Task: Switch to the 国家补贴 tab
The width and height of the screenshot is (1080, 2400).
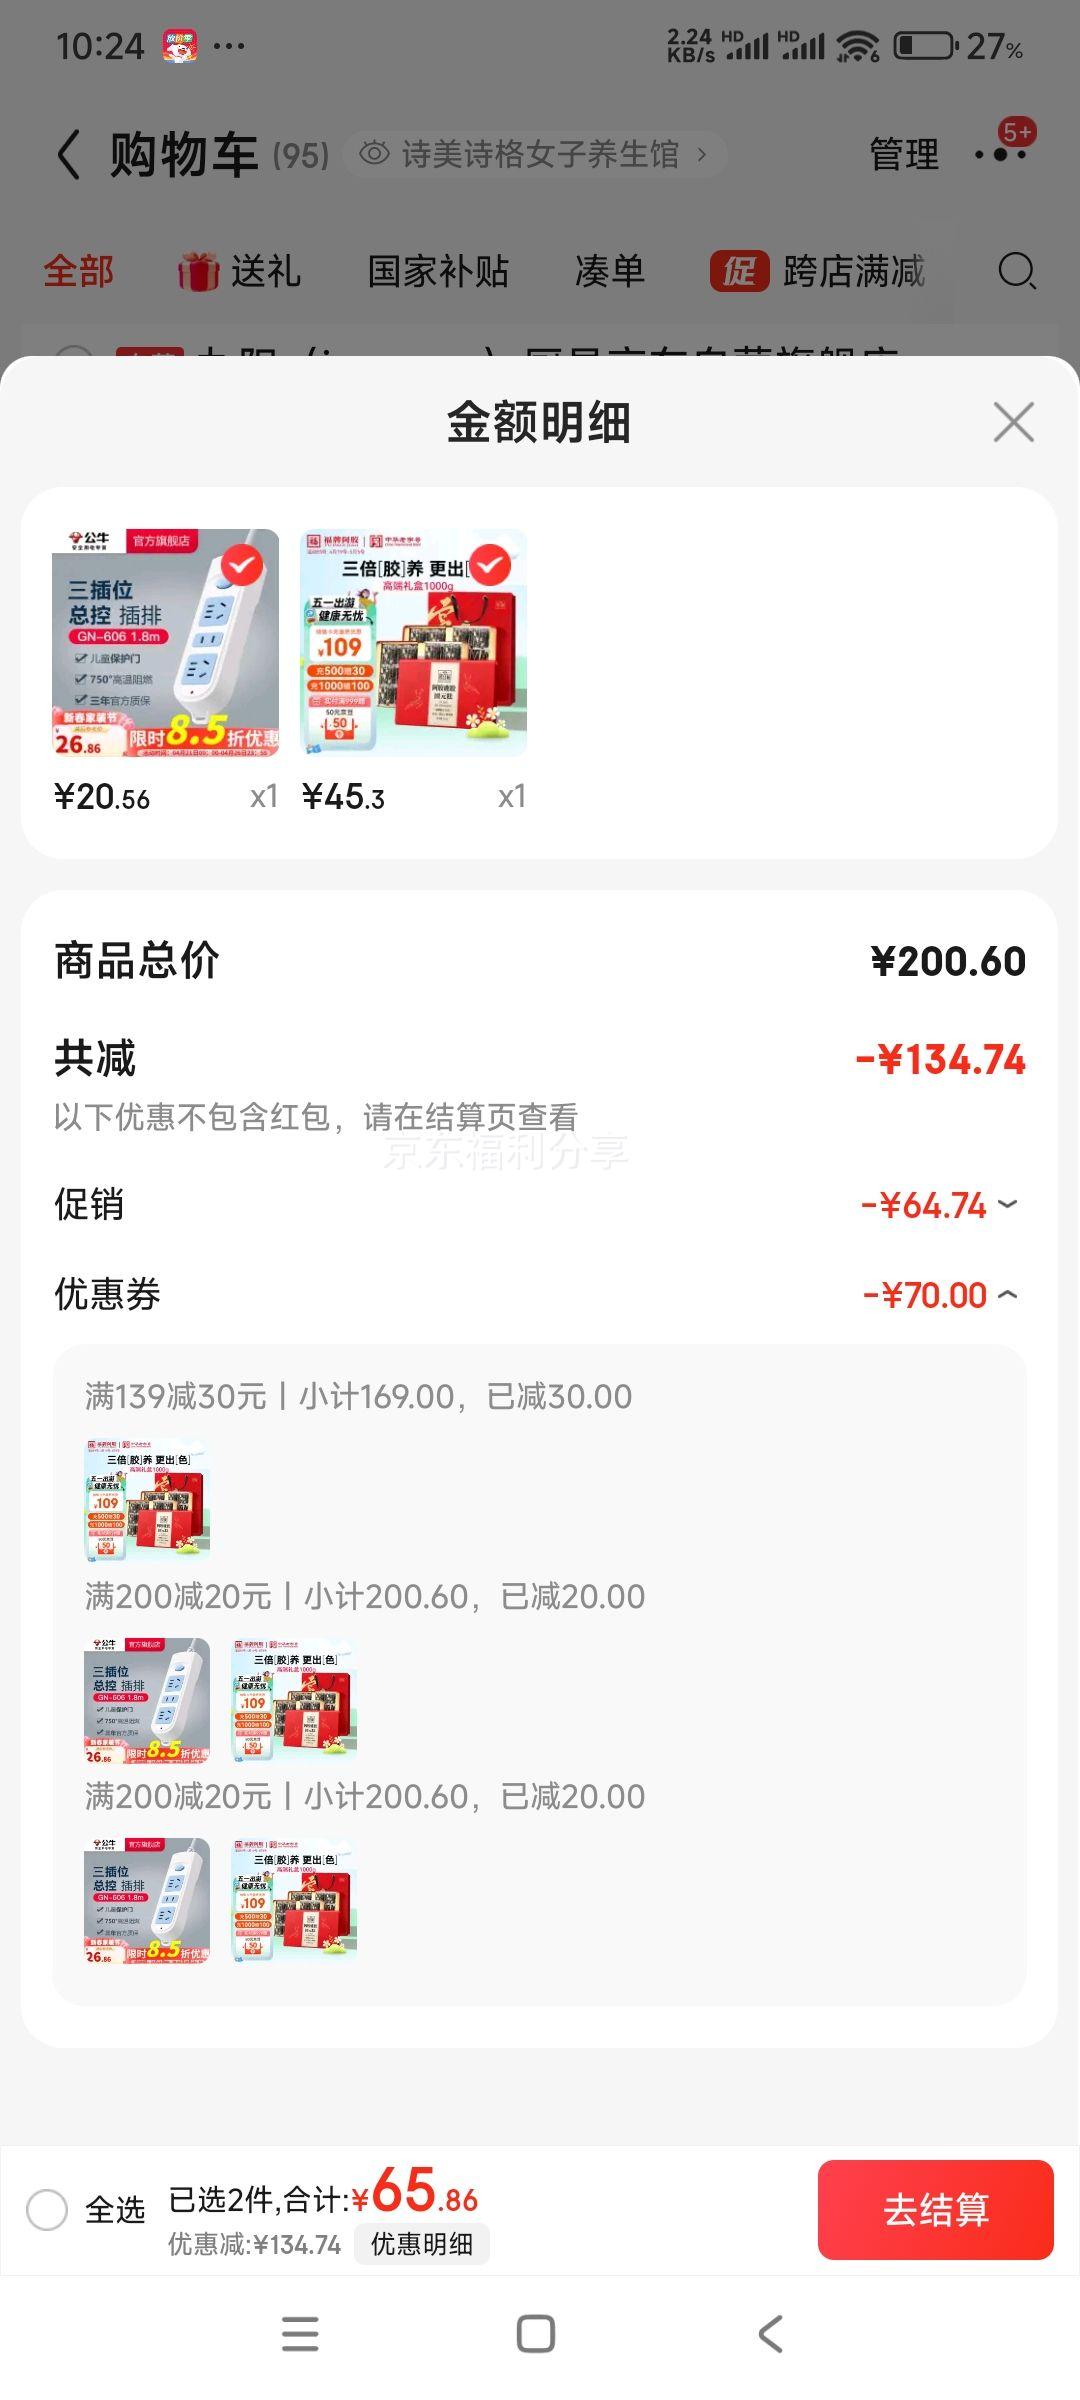Action: 438,271
